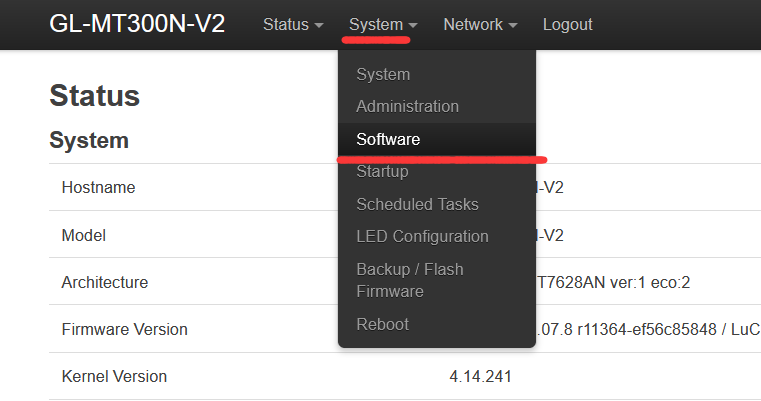761x401 pixels.
Task: Click the Hostname row label
Action: (x=98, y=187)
